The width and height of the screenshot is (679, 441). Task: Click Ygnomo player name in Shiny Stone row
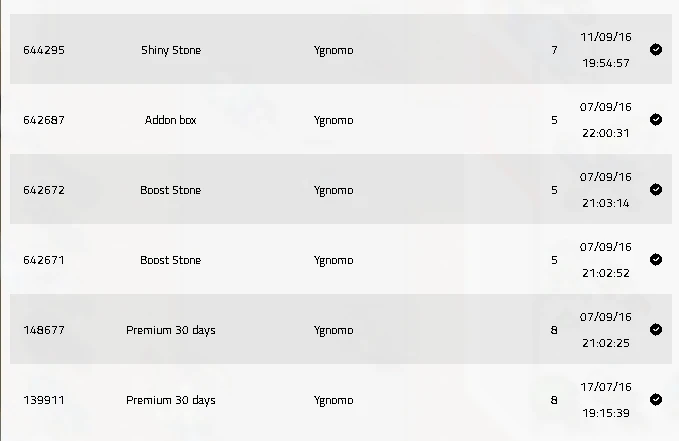pyautogui.click(x=333, y=51)
